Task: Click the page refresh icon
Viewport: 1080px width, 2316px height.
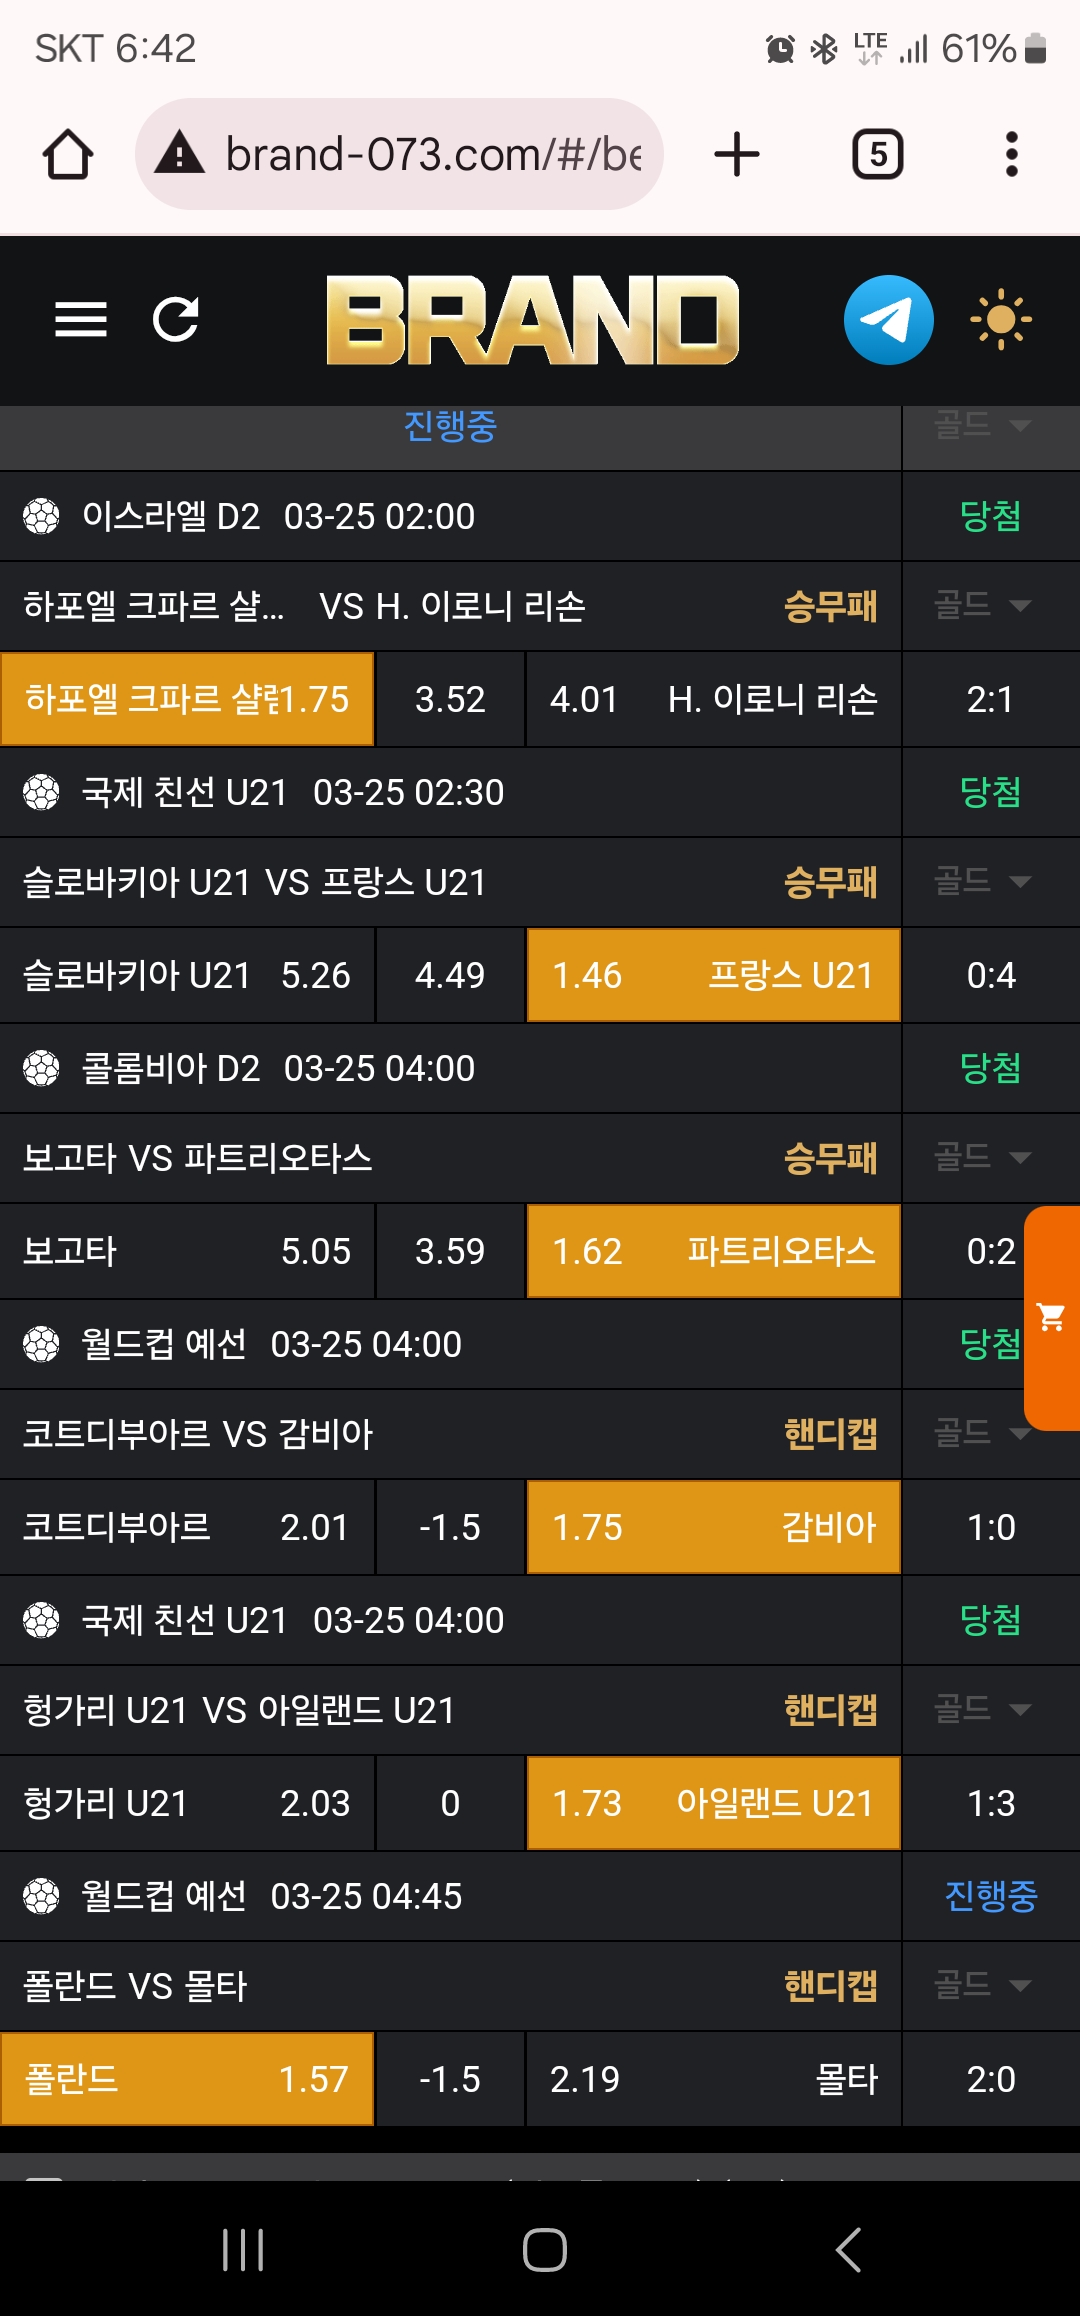Action: point(176,320)
